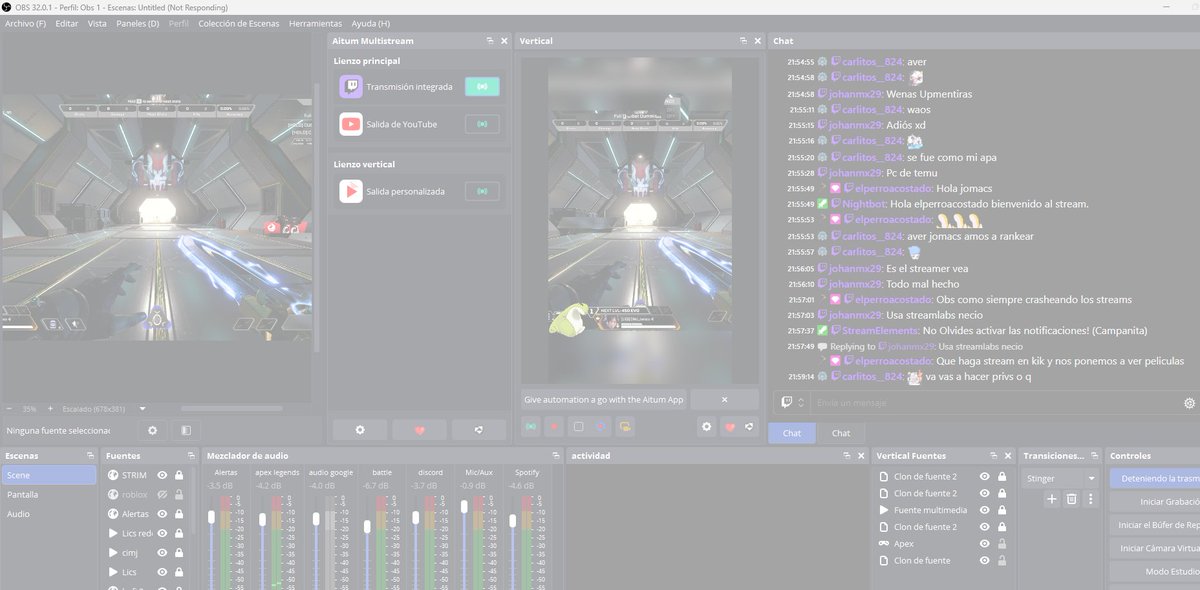The image size is (1200, 590).
Task: Zoom out preview with the minus button
Action: pyautogui.click(x=9, y=409)
